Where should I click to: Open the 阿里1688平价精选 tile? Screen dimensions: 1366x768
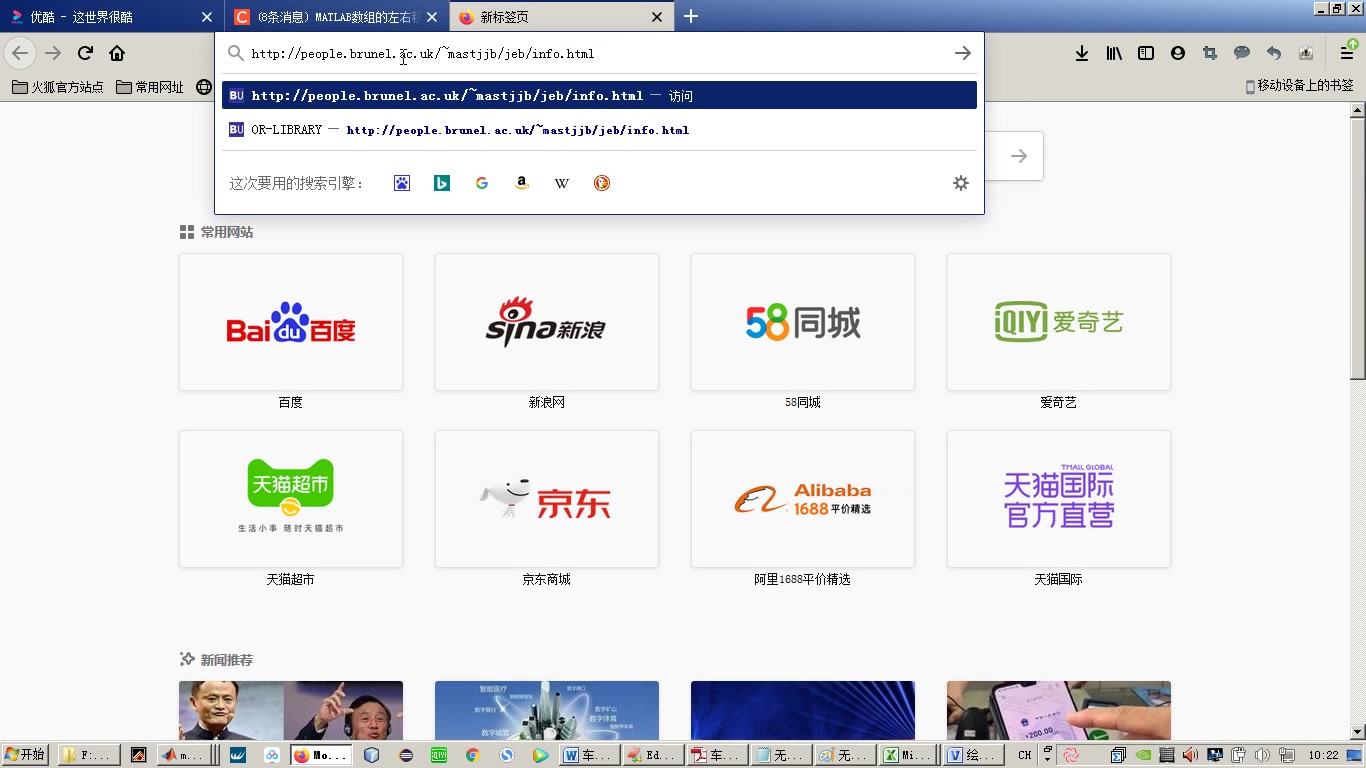pos(803,499)
